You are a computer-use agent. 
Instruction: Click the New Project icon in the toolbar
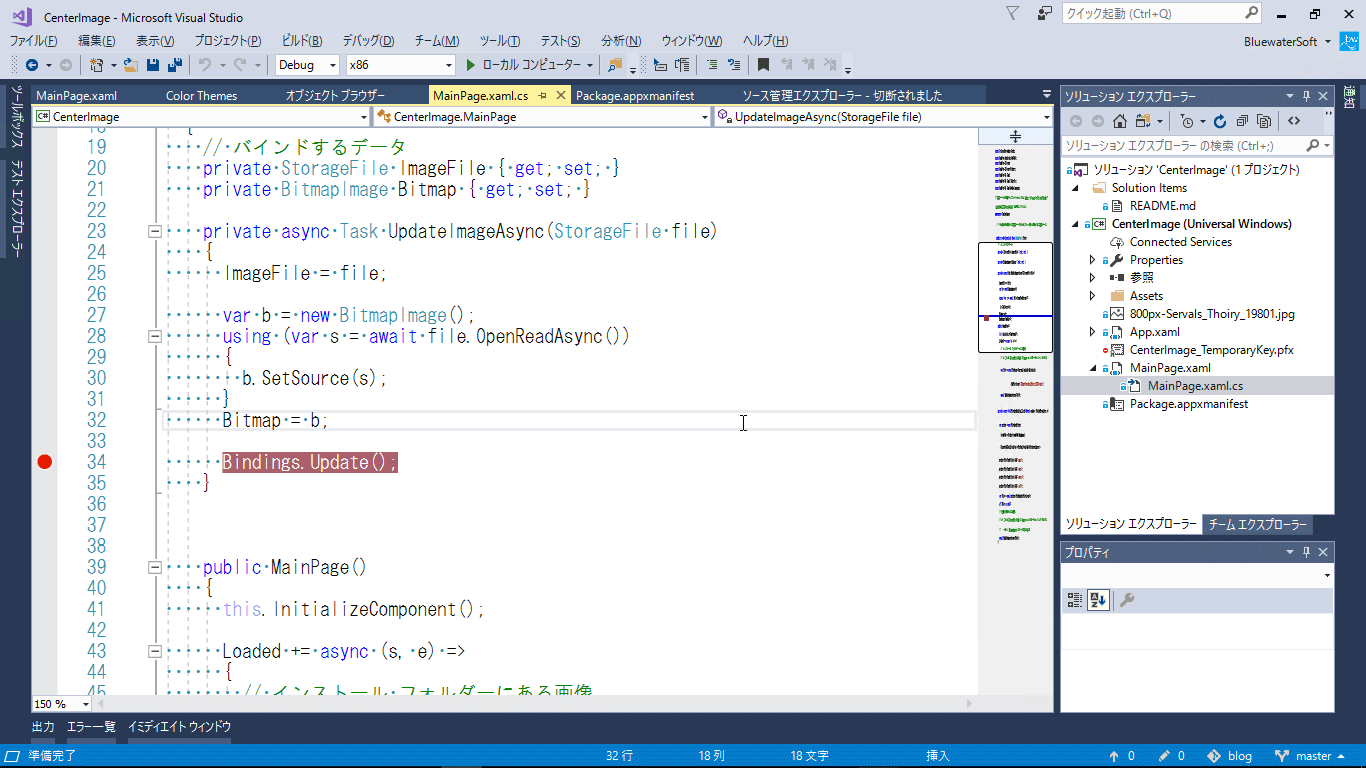click(97, 63)
